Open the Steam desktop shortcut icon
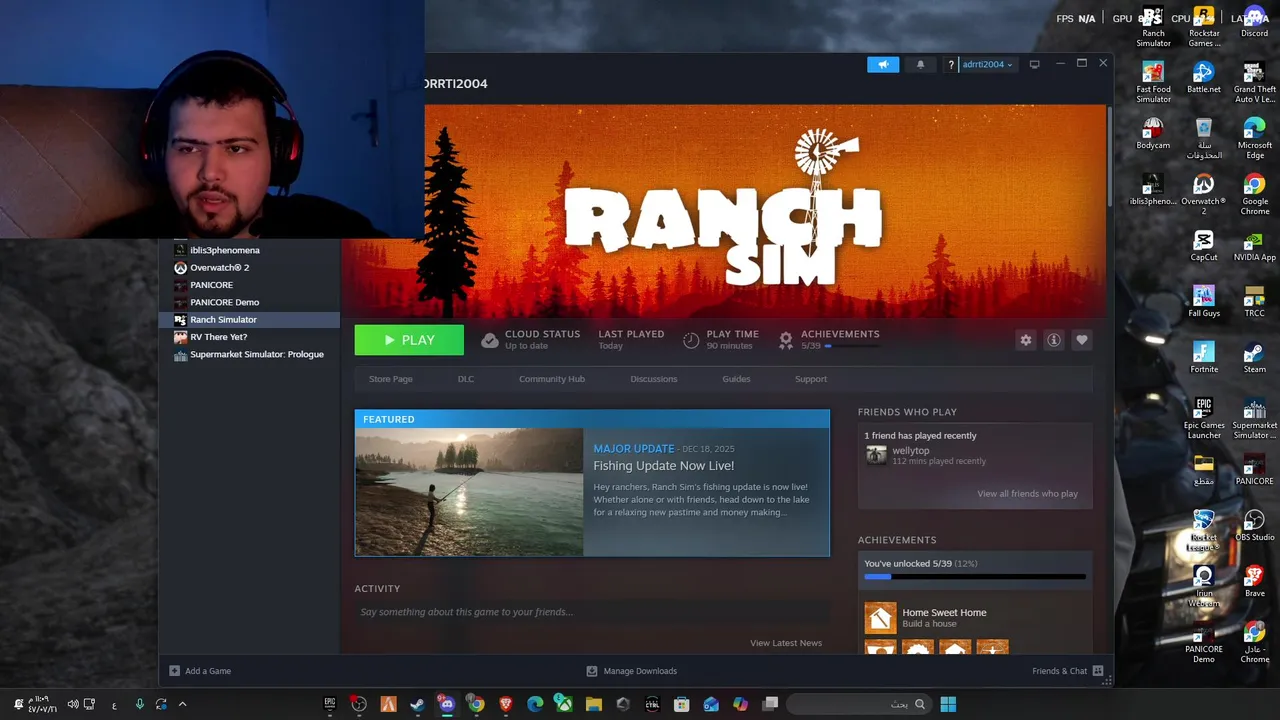 1254,358
